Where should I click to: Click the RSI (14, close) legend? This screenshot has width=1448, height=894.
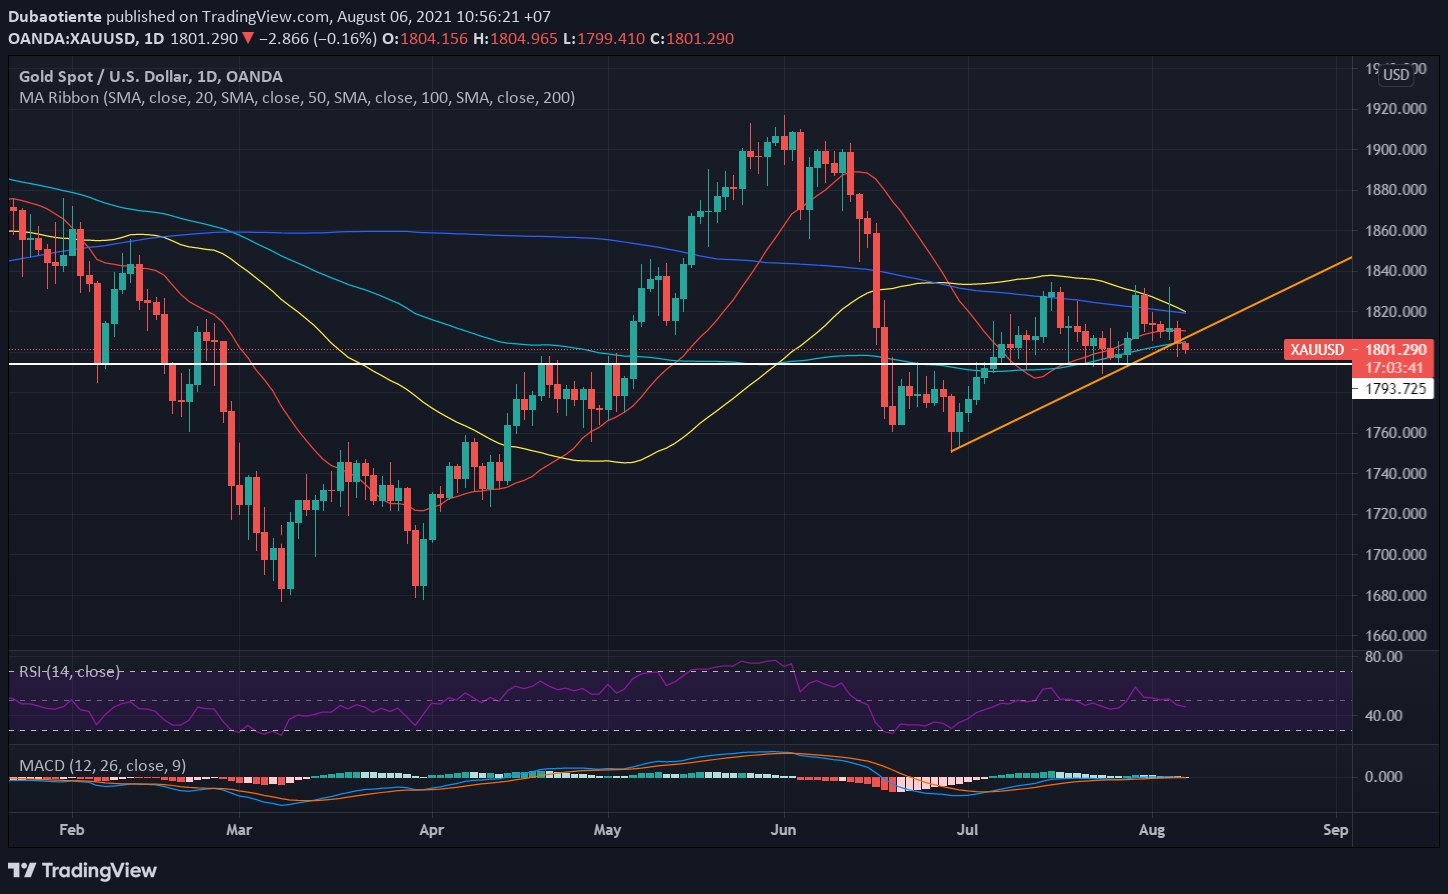69,672
